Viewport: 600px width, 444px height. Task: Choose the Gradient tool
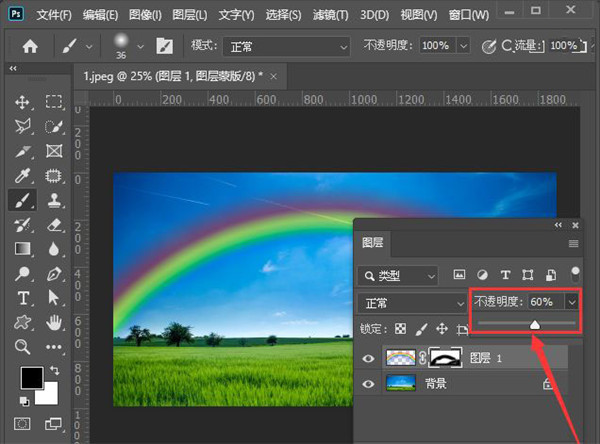coord(23,249)
